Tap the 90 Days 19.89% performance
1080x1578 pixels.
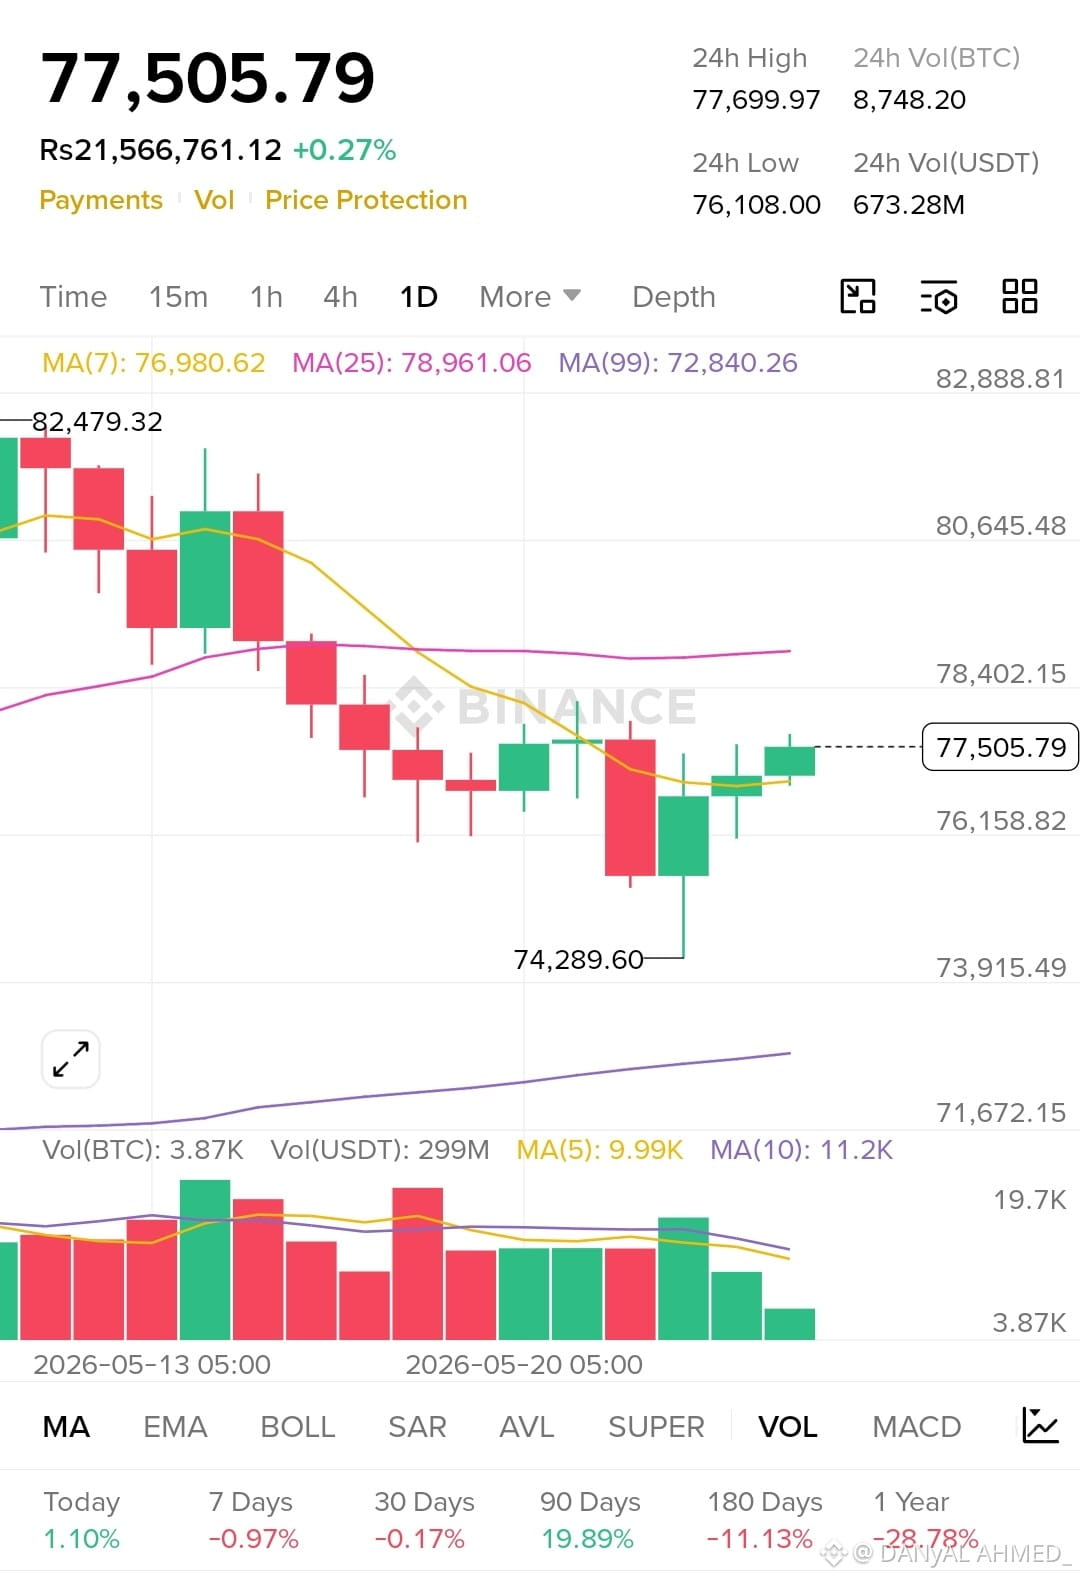pyautogui.click(x=590, y=1520)
